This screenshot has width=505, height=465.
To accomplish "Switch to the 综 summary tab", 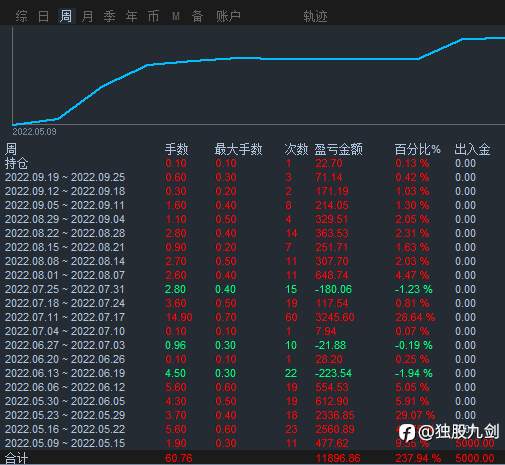I will pyautogui.click(x=22, y=16).
